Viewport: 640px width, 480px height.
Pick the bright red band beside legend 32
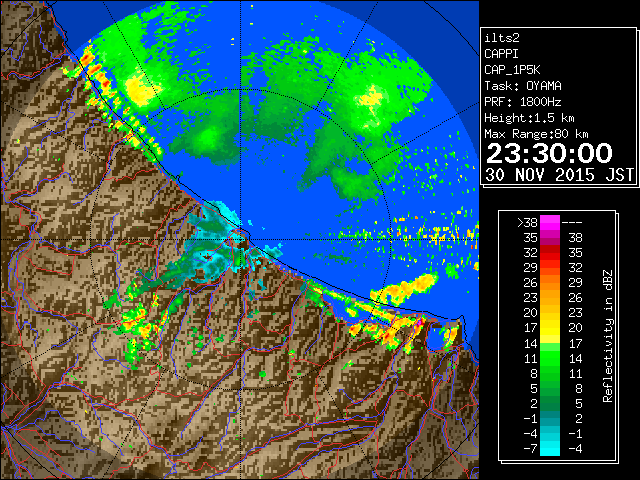pyautogui.click(x=550, y=253)
